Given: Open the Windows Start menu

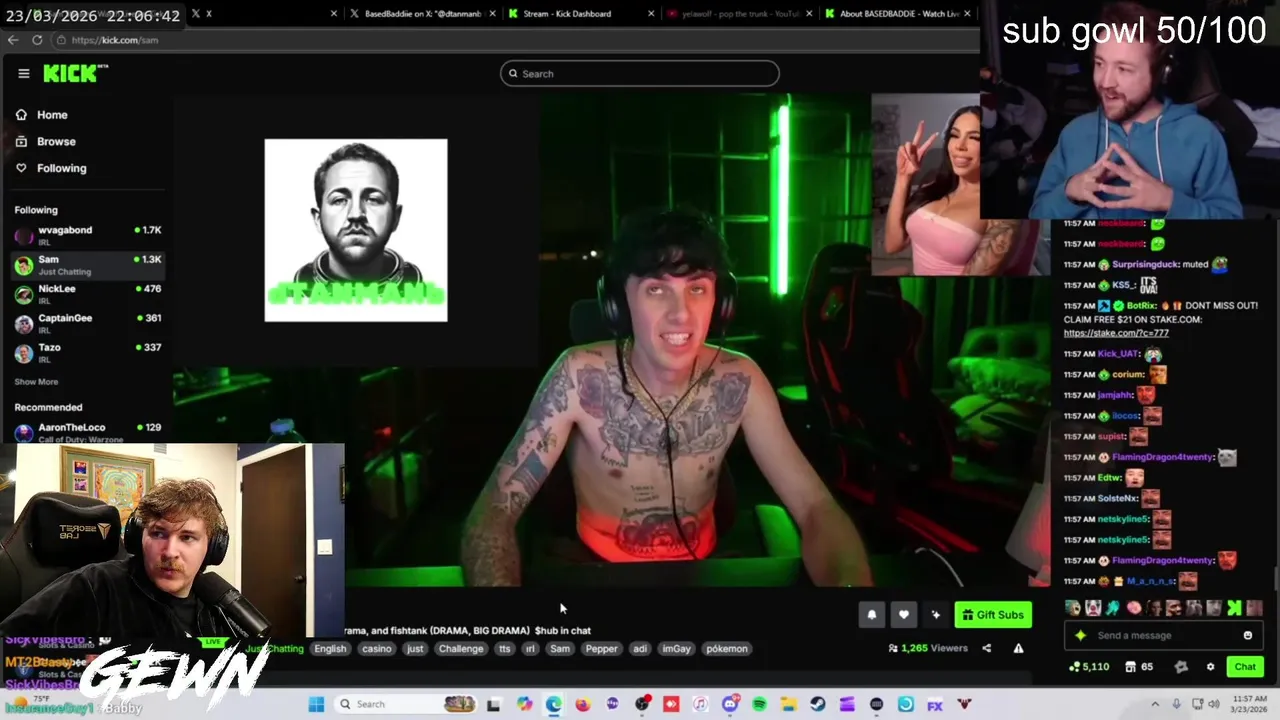Looking at the screenshot, I should [316, 704].
